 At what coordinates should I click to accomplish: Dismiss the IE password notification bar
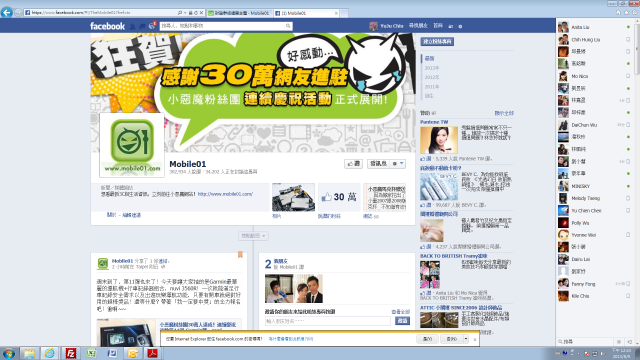475,339
